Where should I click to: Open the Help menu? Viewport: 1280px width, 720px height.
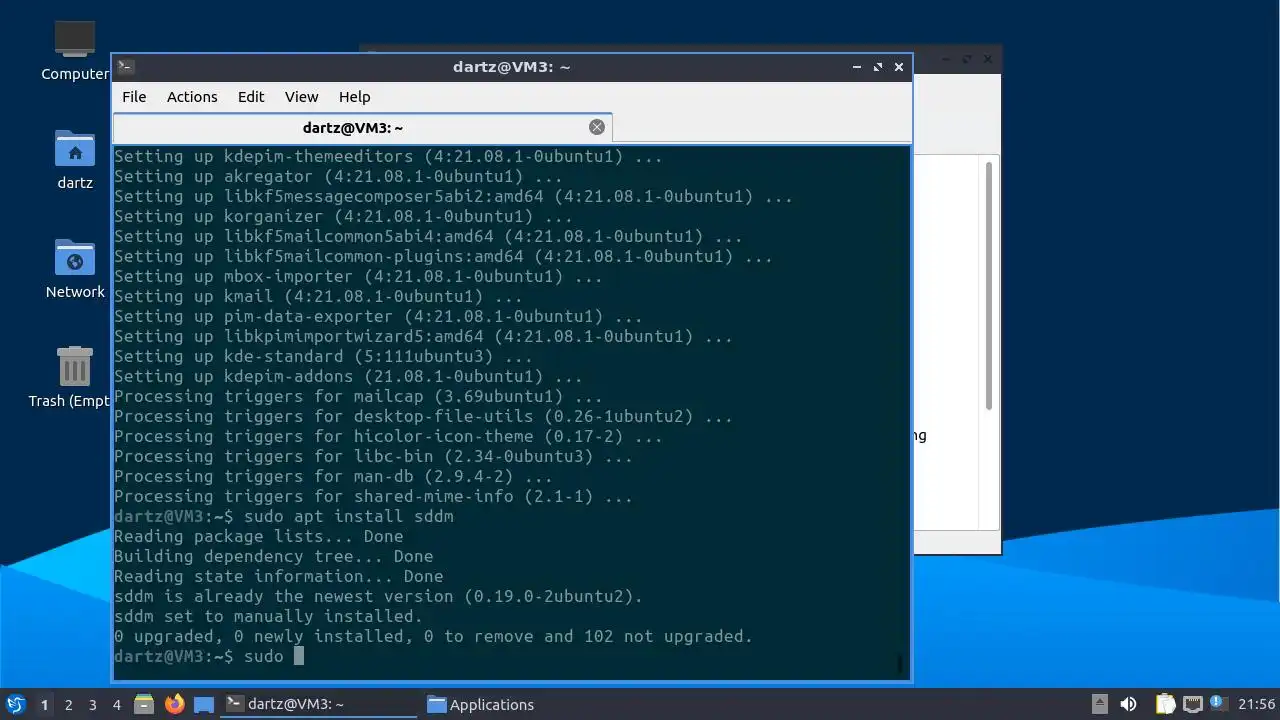tap(355, 97)
